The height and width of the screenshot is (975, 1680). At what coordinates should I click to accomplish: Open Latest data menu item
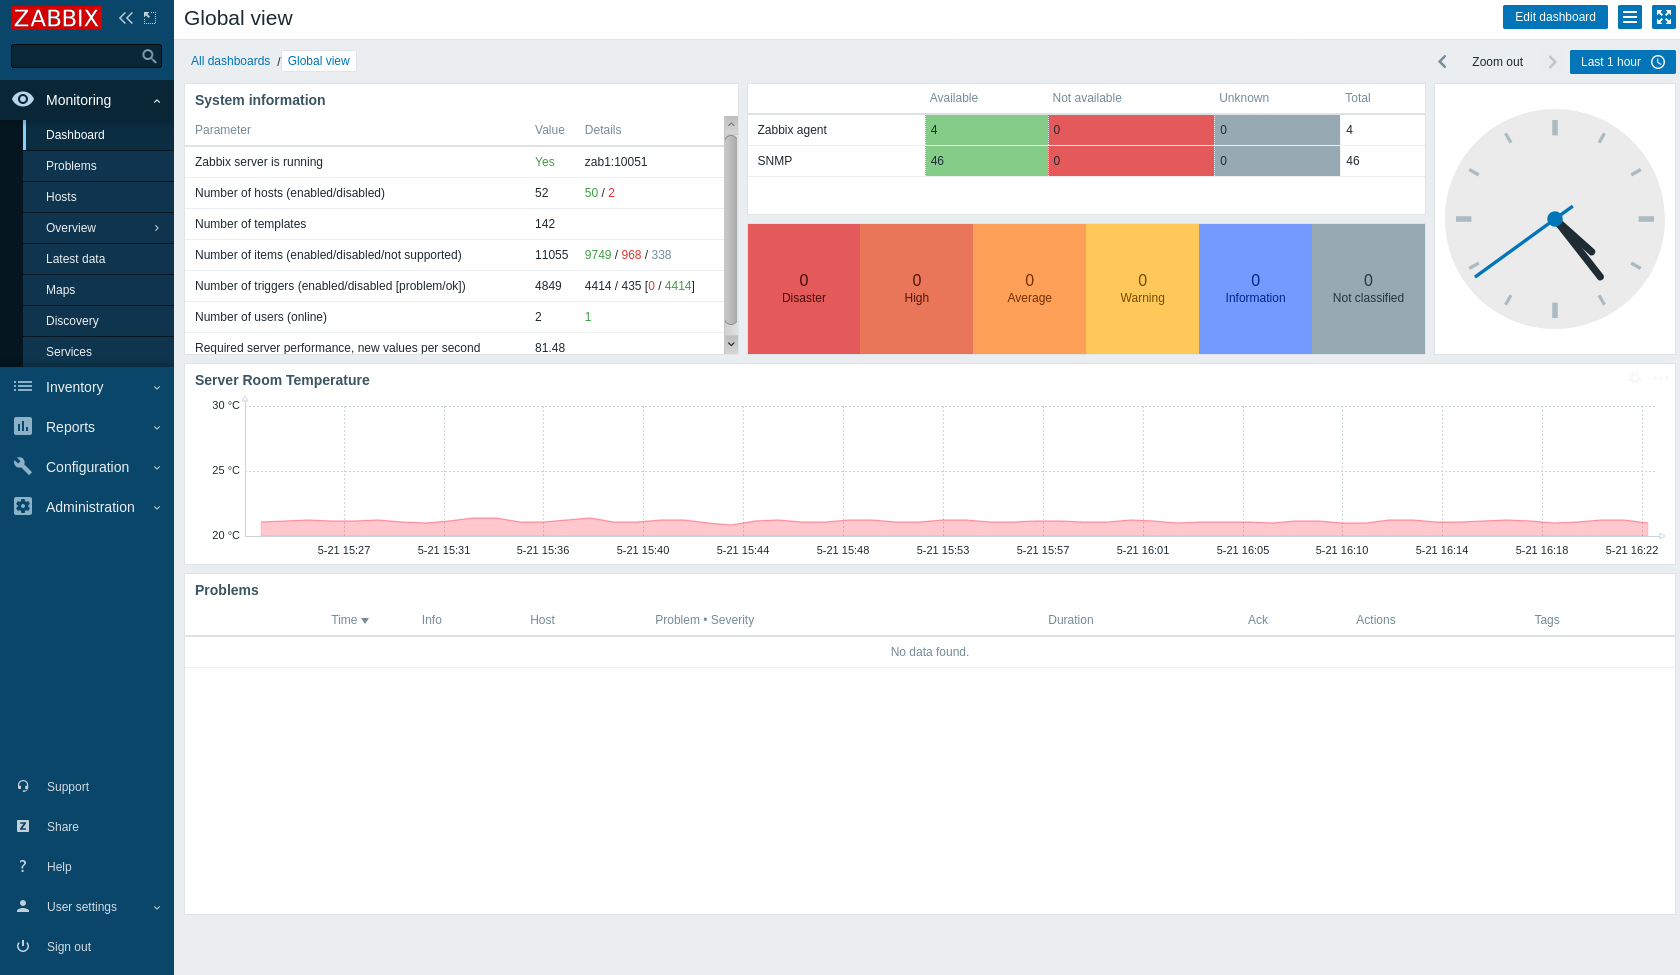[x=99, y=259]
